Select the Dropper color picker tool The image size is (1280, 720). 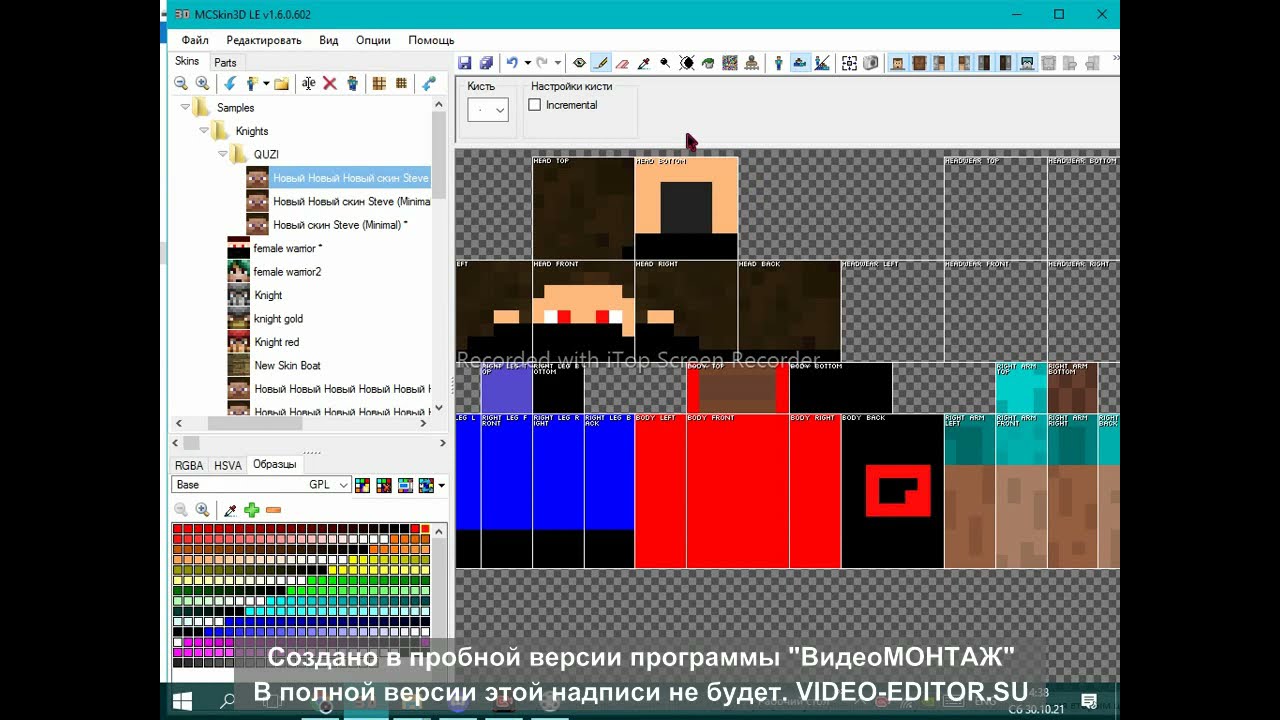click(x=643, y=63)
